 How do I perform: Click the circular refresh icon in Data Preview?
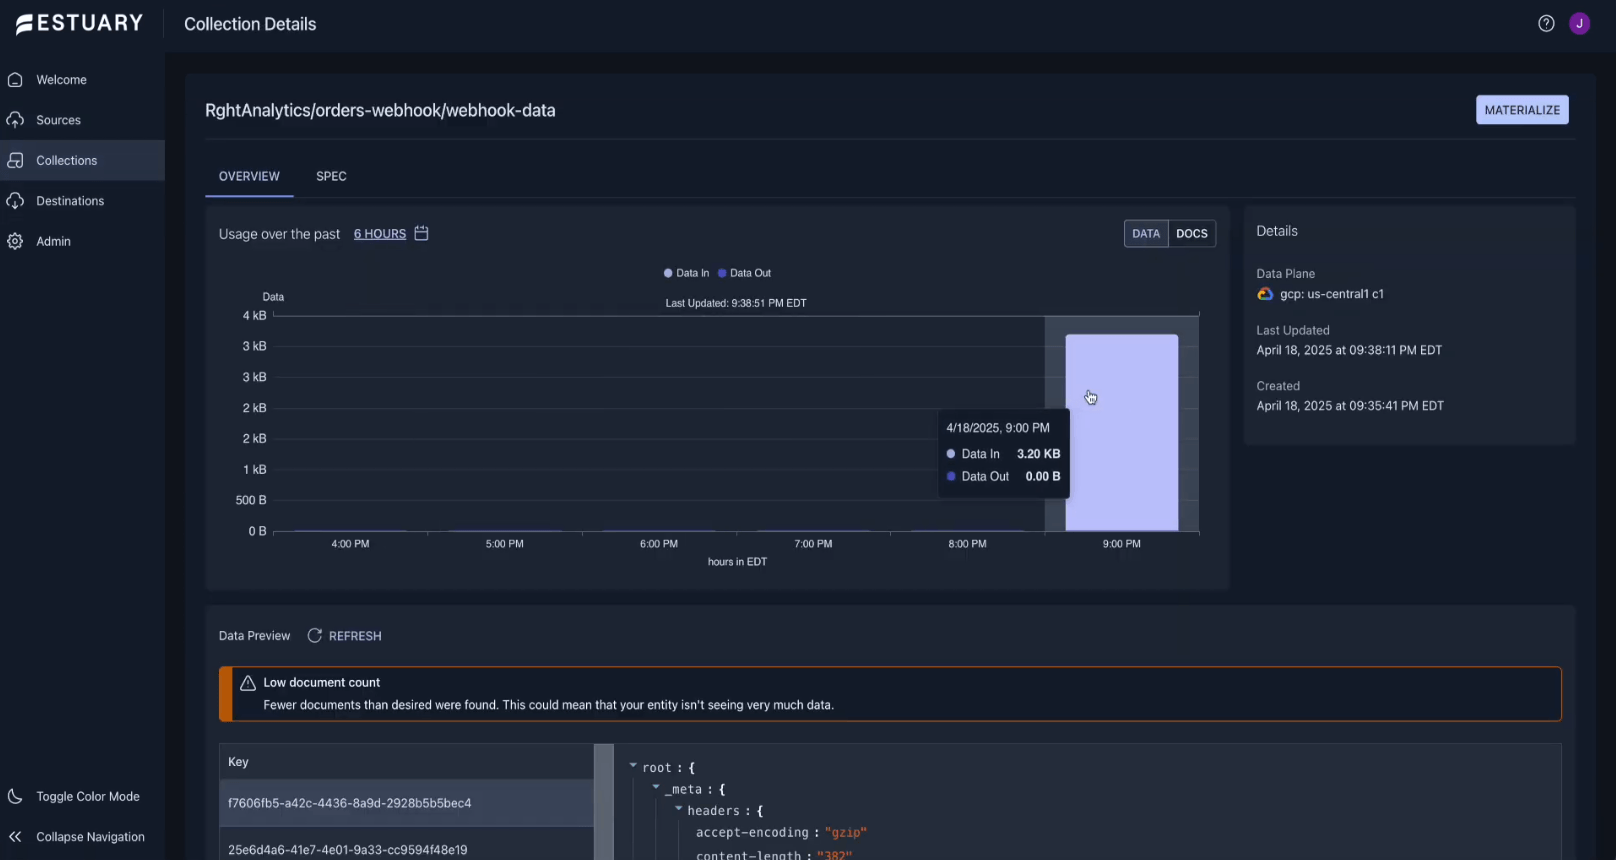click(x=314, y=636)
